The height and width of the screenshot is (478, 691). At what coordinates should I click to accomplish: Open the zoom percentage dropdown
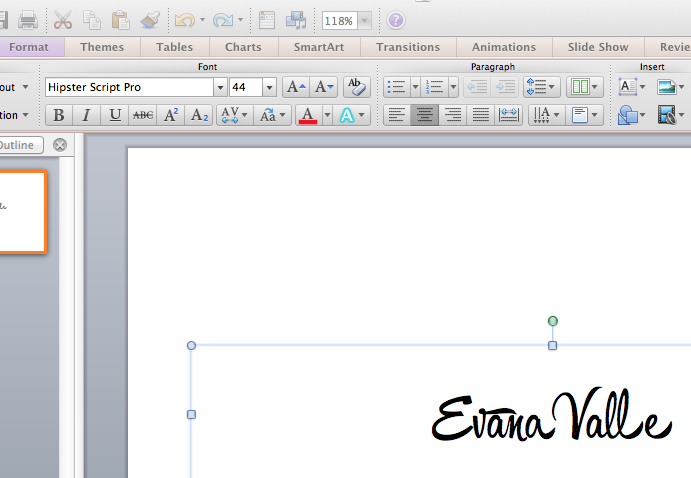click(x=364, y=21)
